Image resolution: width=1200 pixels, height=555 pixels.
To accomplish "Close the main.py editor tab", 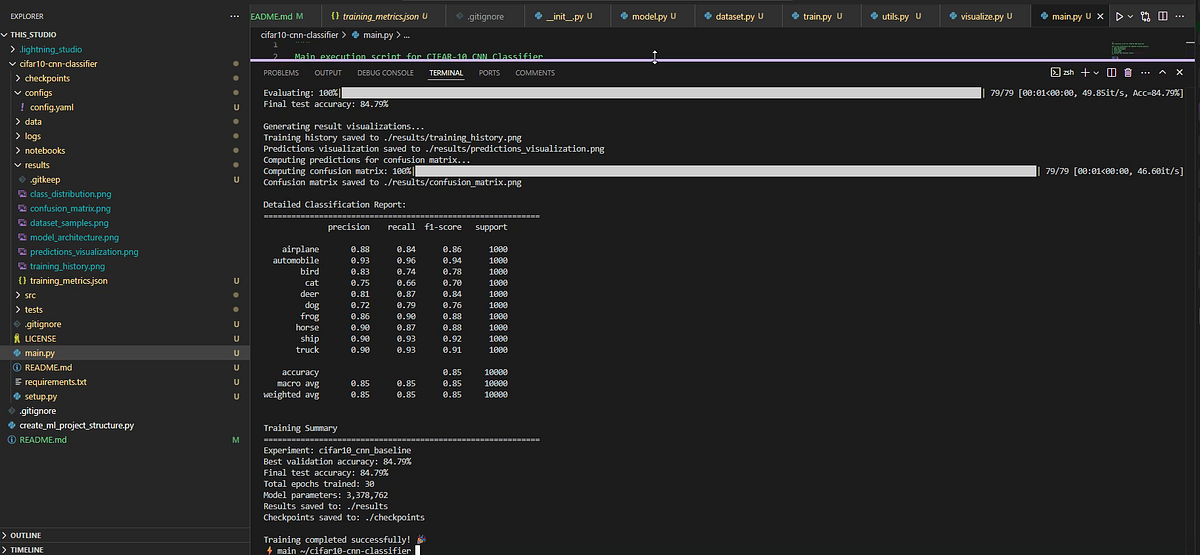I will pyautogui.click(x=1102, y=17).
